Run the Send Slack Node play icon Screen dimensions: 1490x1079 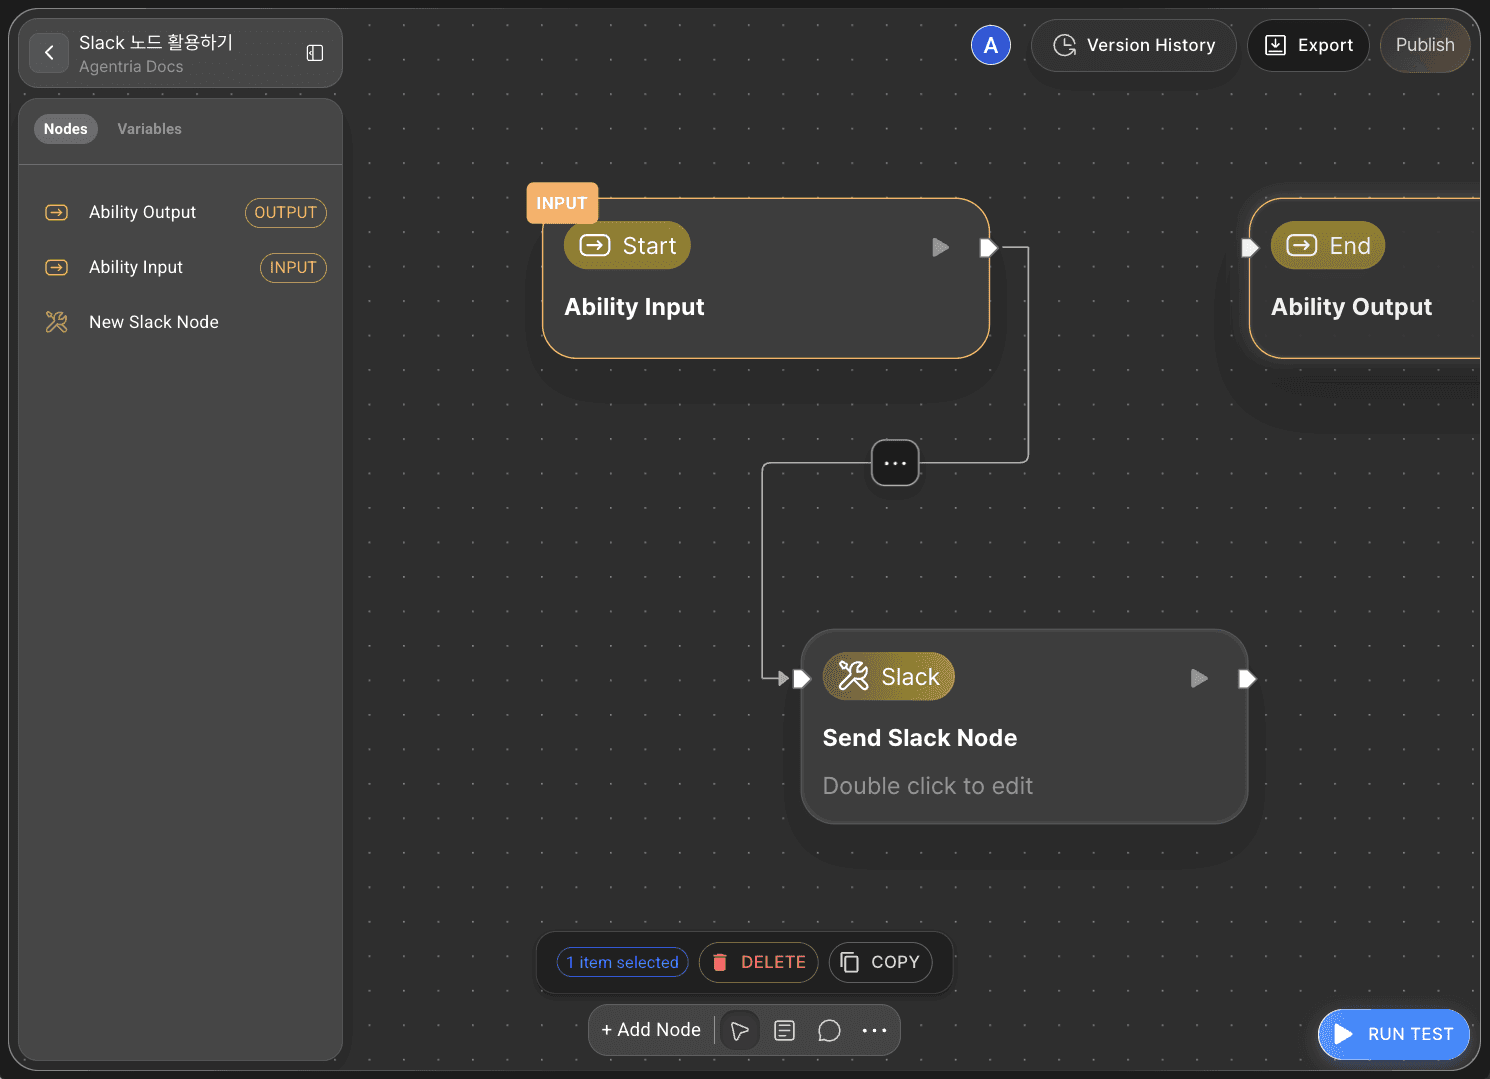point(1199,679)
